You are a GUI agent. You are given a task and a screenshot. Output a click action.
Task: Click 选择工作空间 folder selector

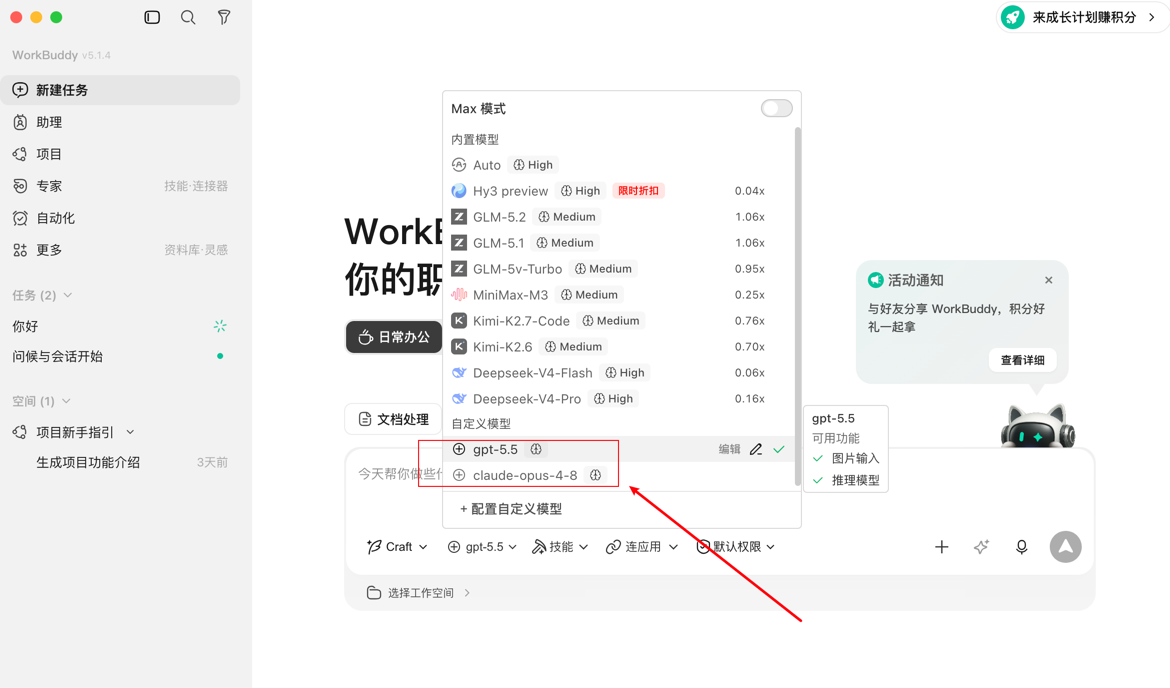[418, 593]
